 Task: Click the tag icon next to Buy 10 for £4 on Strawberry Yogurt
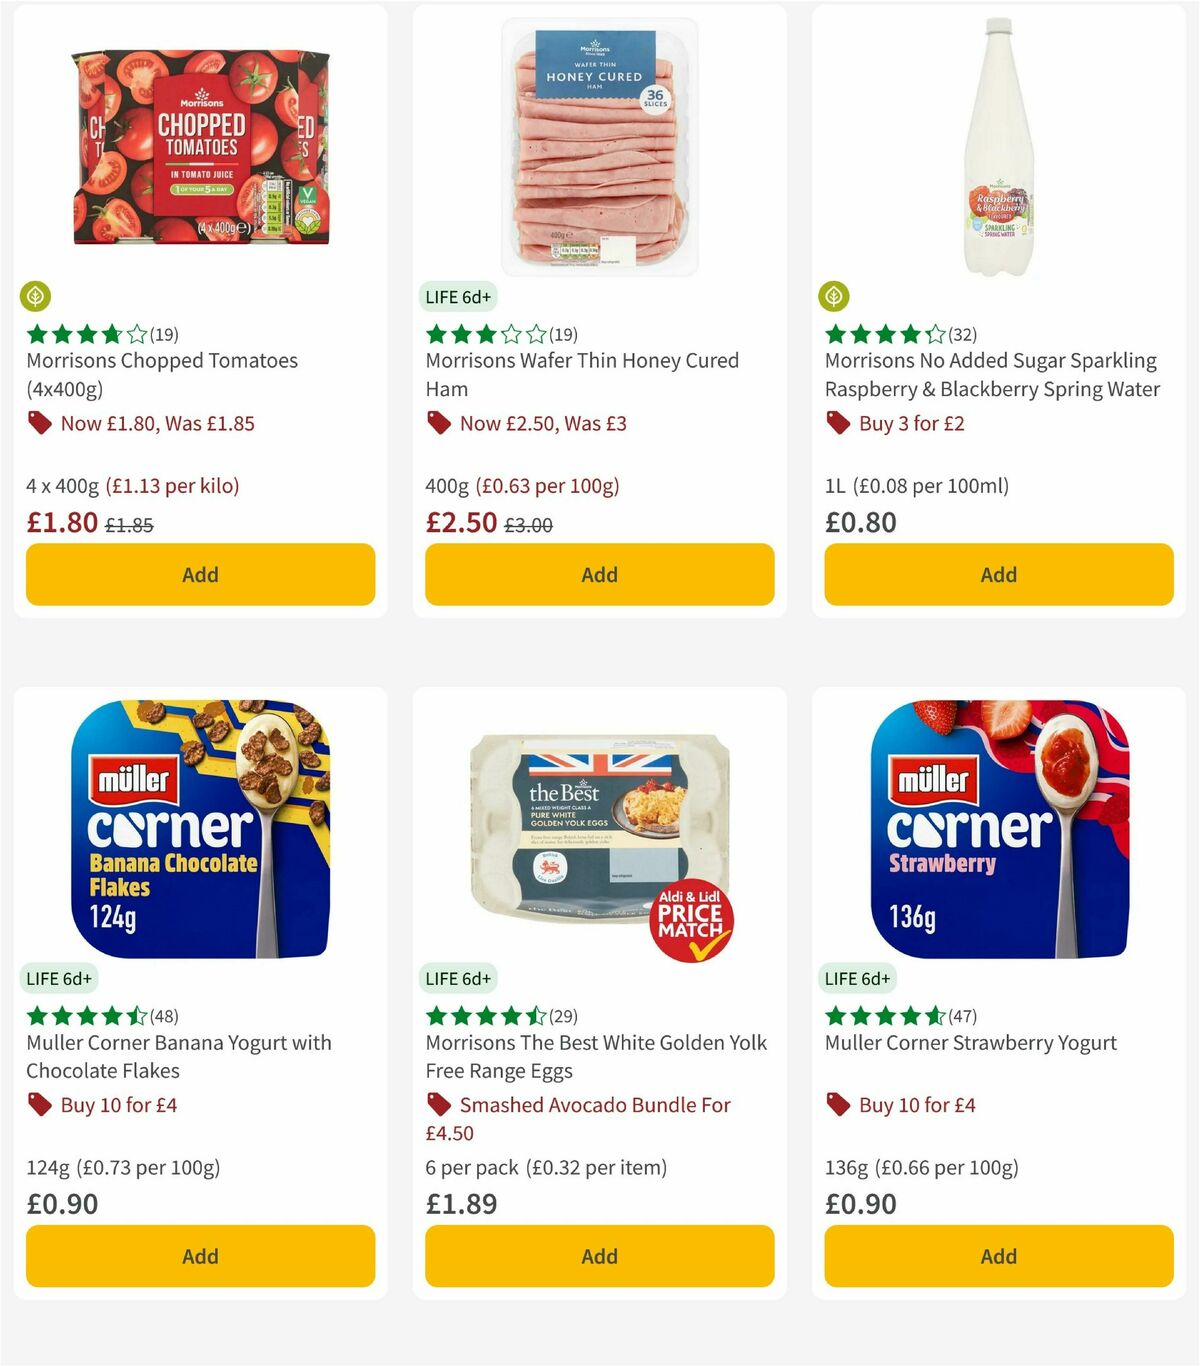pos(838,1106)
